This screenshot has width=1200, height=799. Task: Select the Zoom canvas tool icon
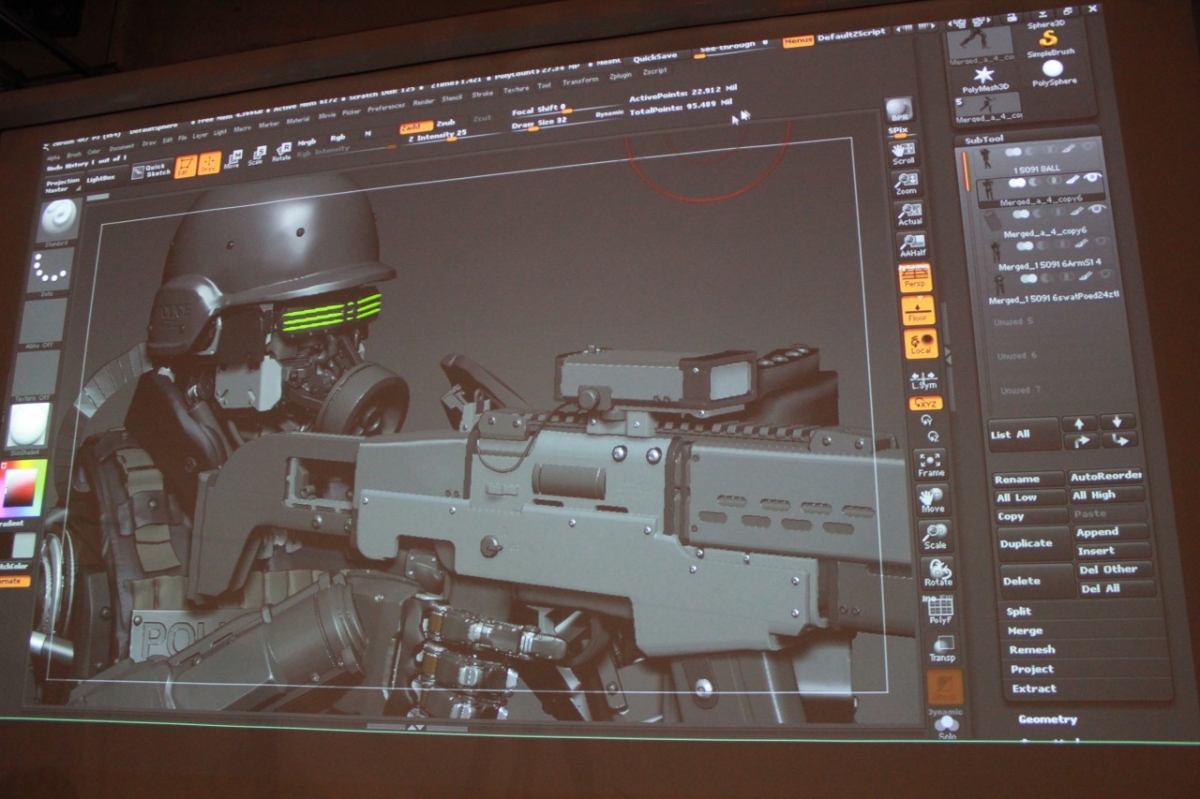[905, 183]
